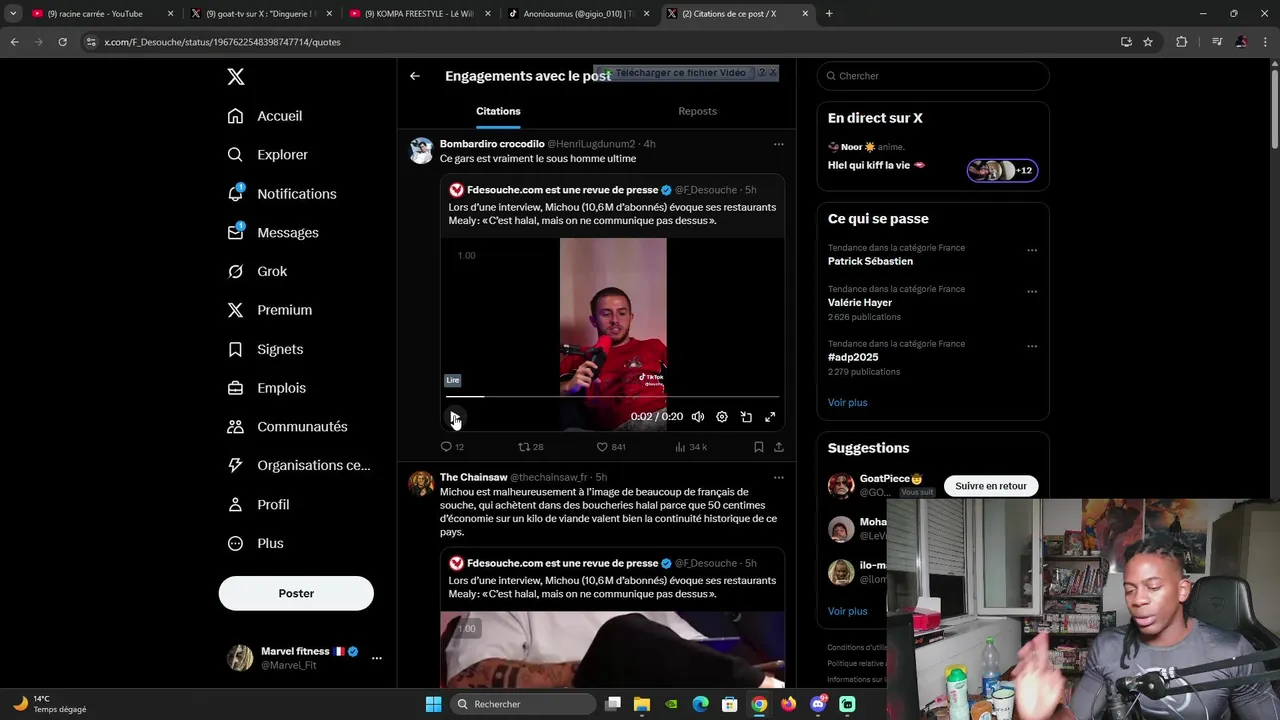
Task: Click Voir plus under trends
Action: point(847,402)
